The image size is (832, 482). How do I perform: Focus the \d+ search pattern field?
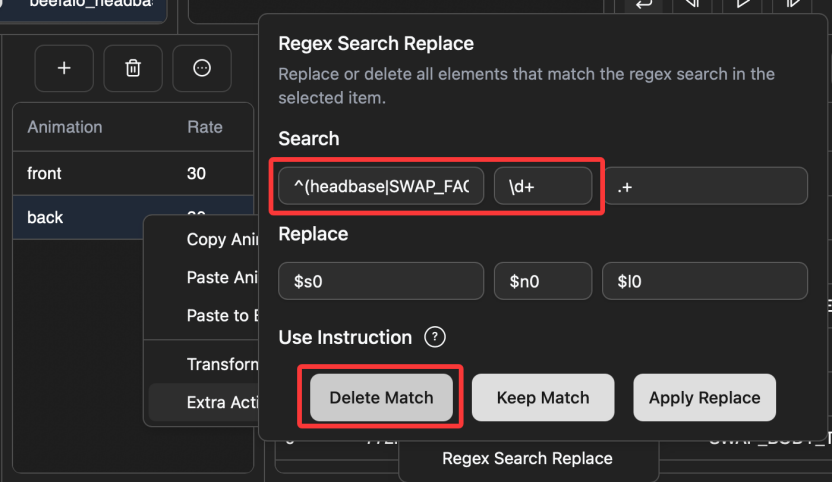543,186
